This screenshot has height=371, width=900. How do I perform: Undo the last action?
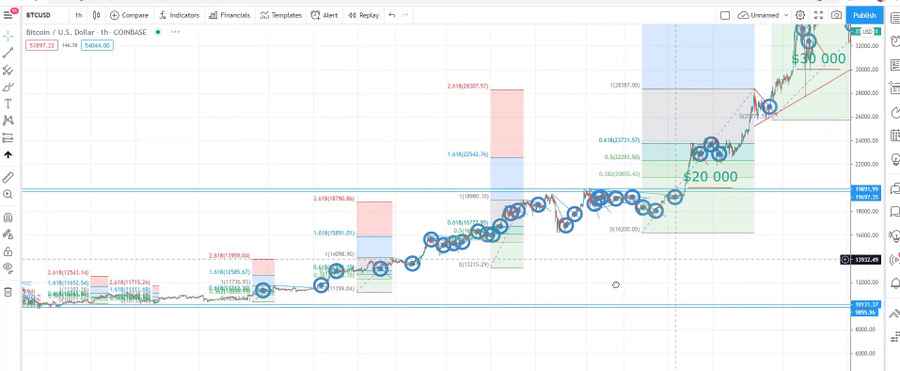pos(392,16)
